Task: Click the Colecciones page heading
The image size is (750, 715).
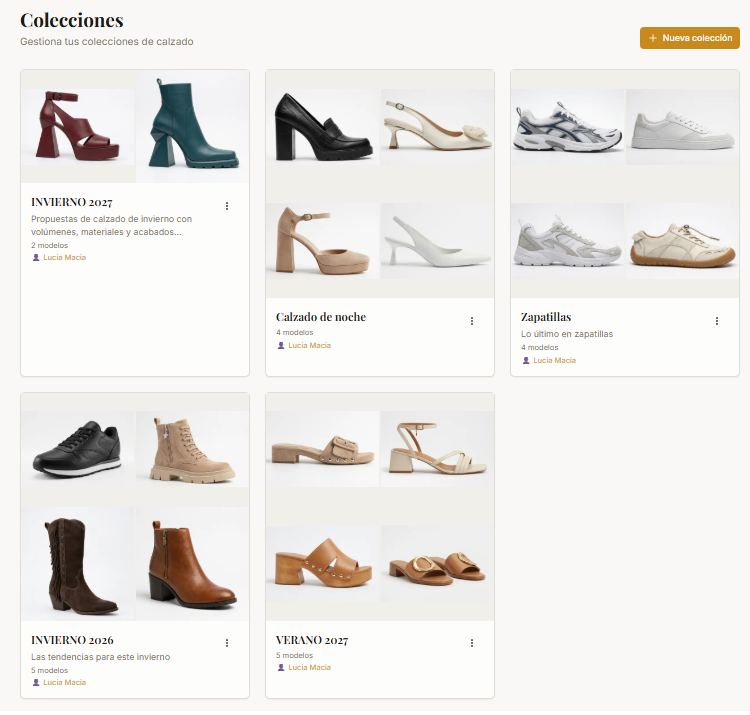Action: (72, 20)
